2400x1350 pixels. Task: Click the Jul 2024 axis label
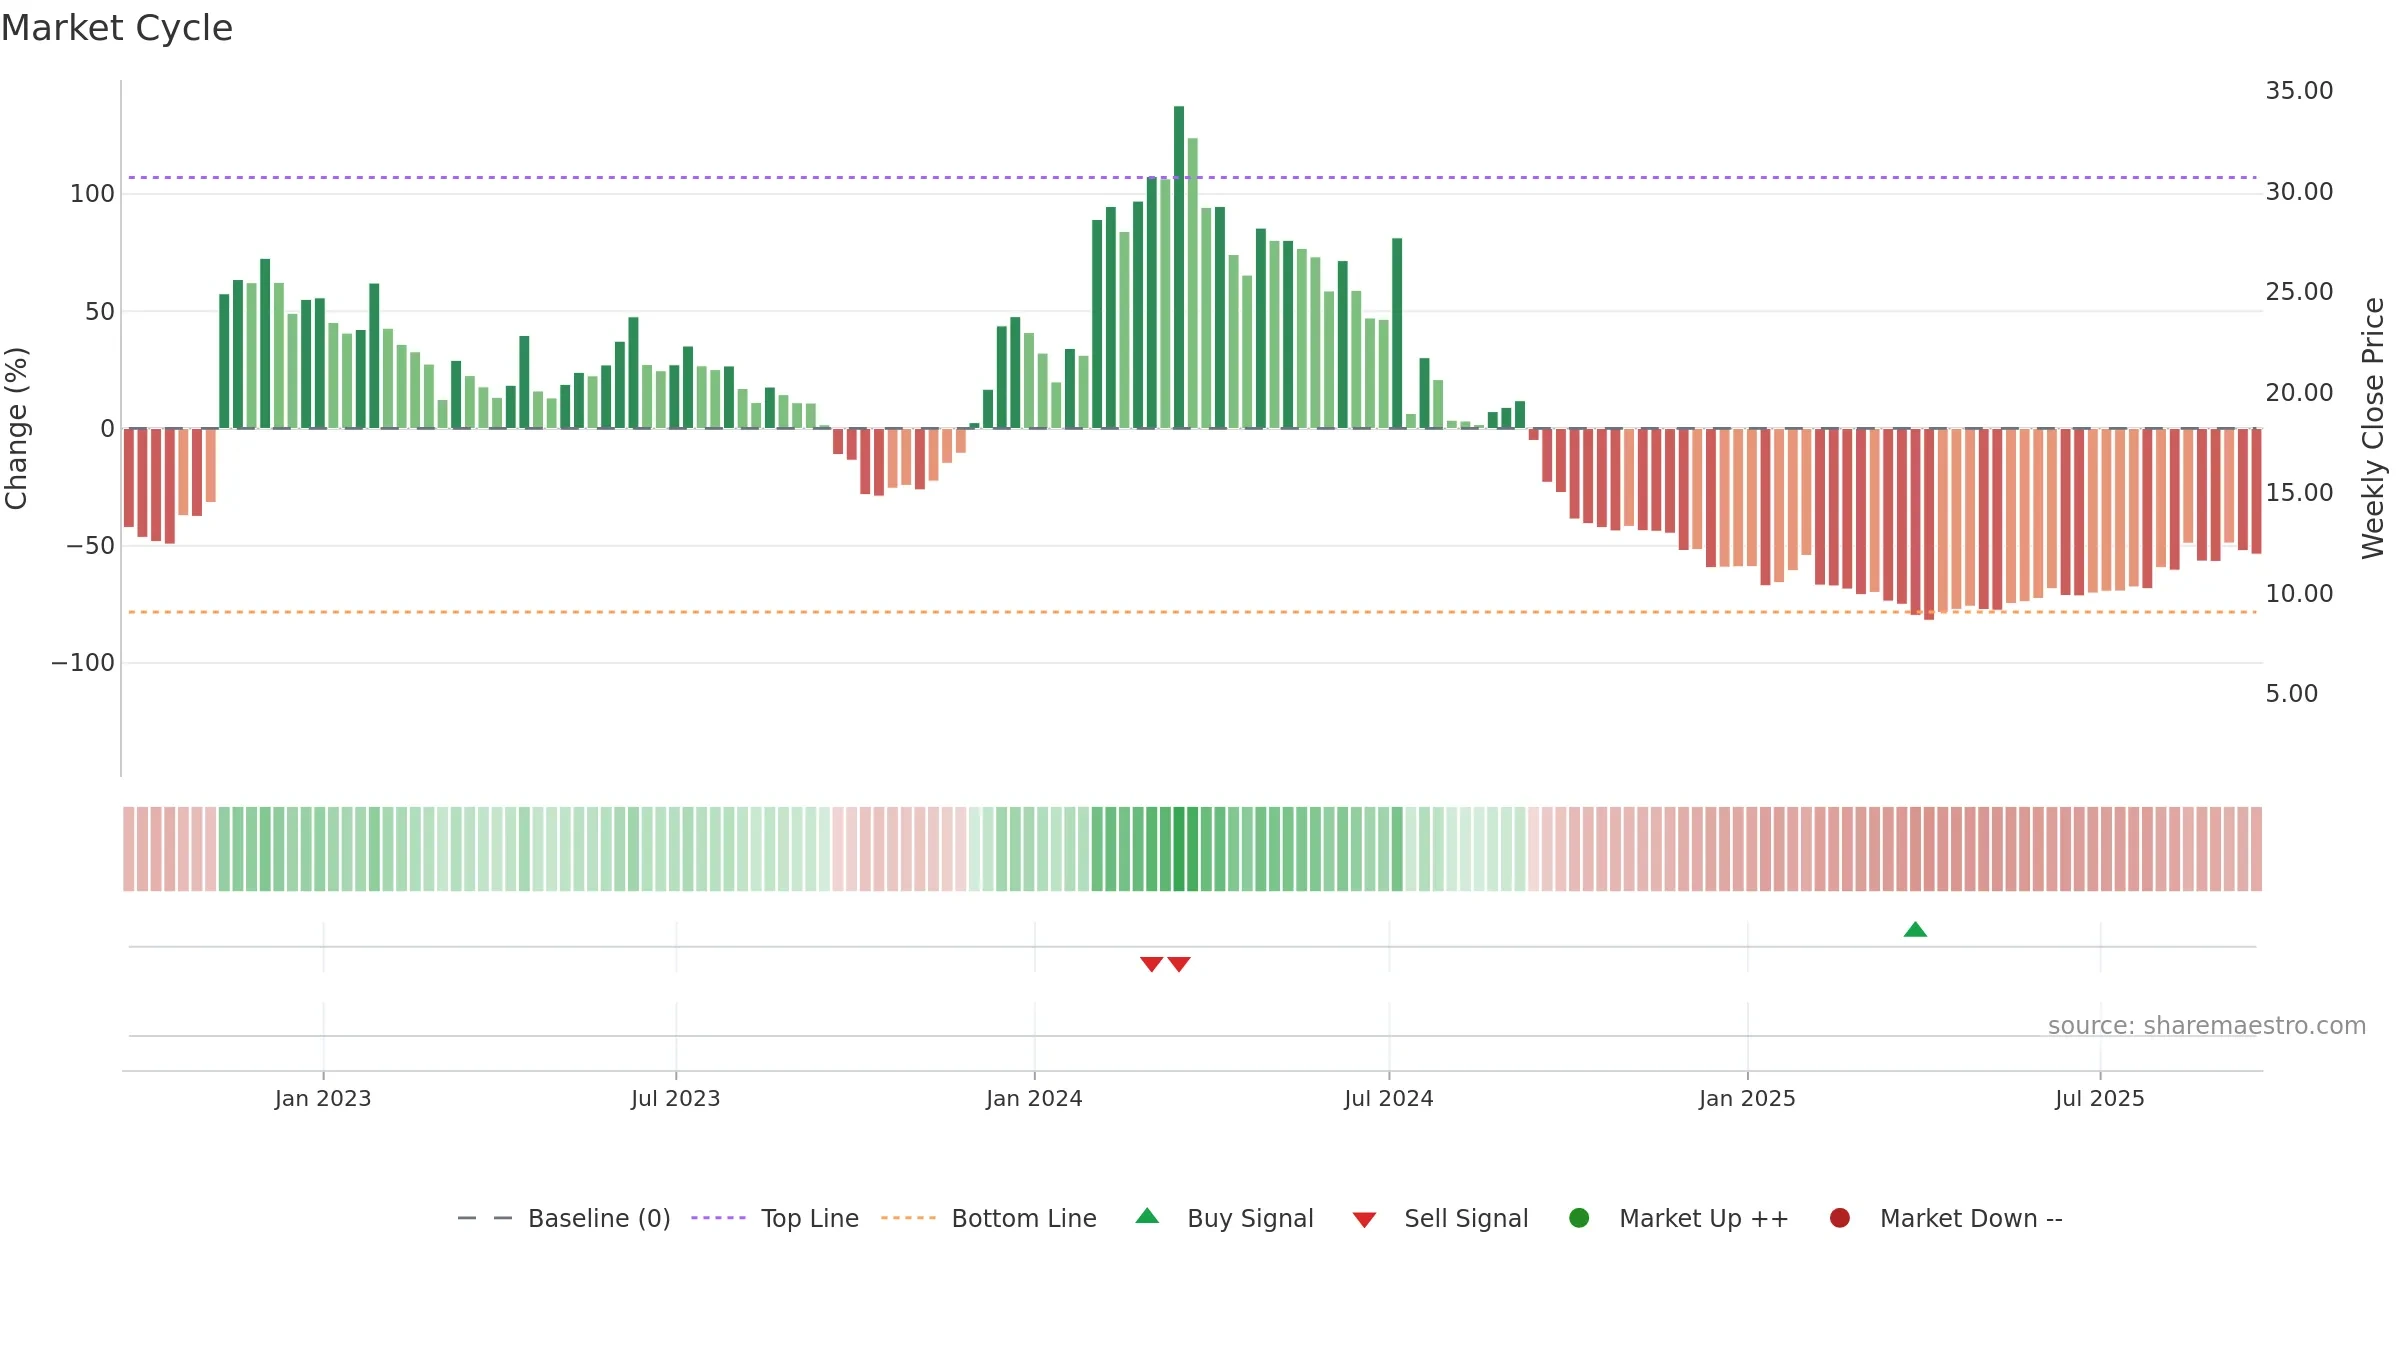tap(1389, 1099)
